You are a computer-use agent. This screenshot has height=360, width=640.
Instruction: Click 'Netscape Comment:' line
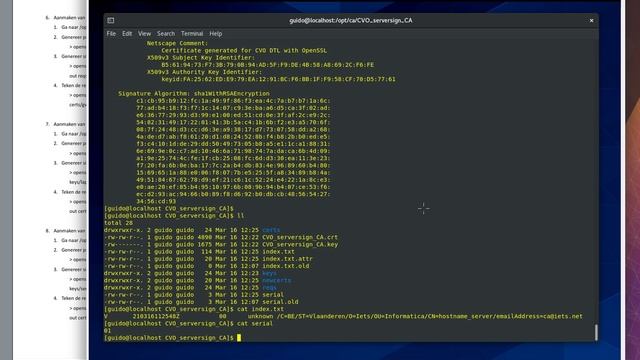pos(178,43)
